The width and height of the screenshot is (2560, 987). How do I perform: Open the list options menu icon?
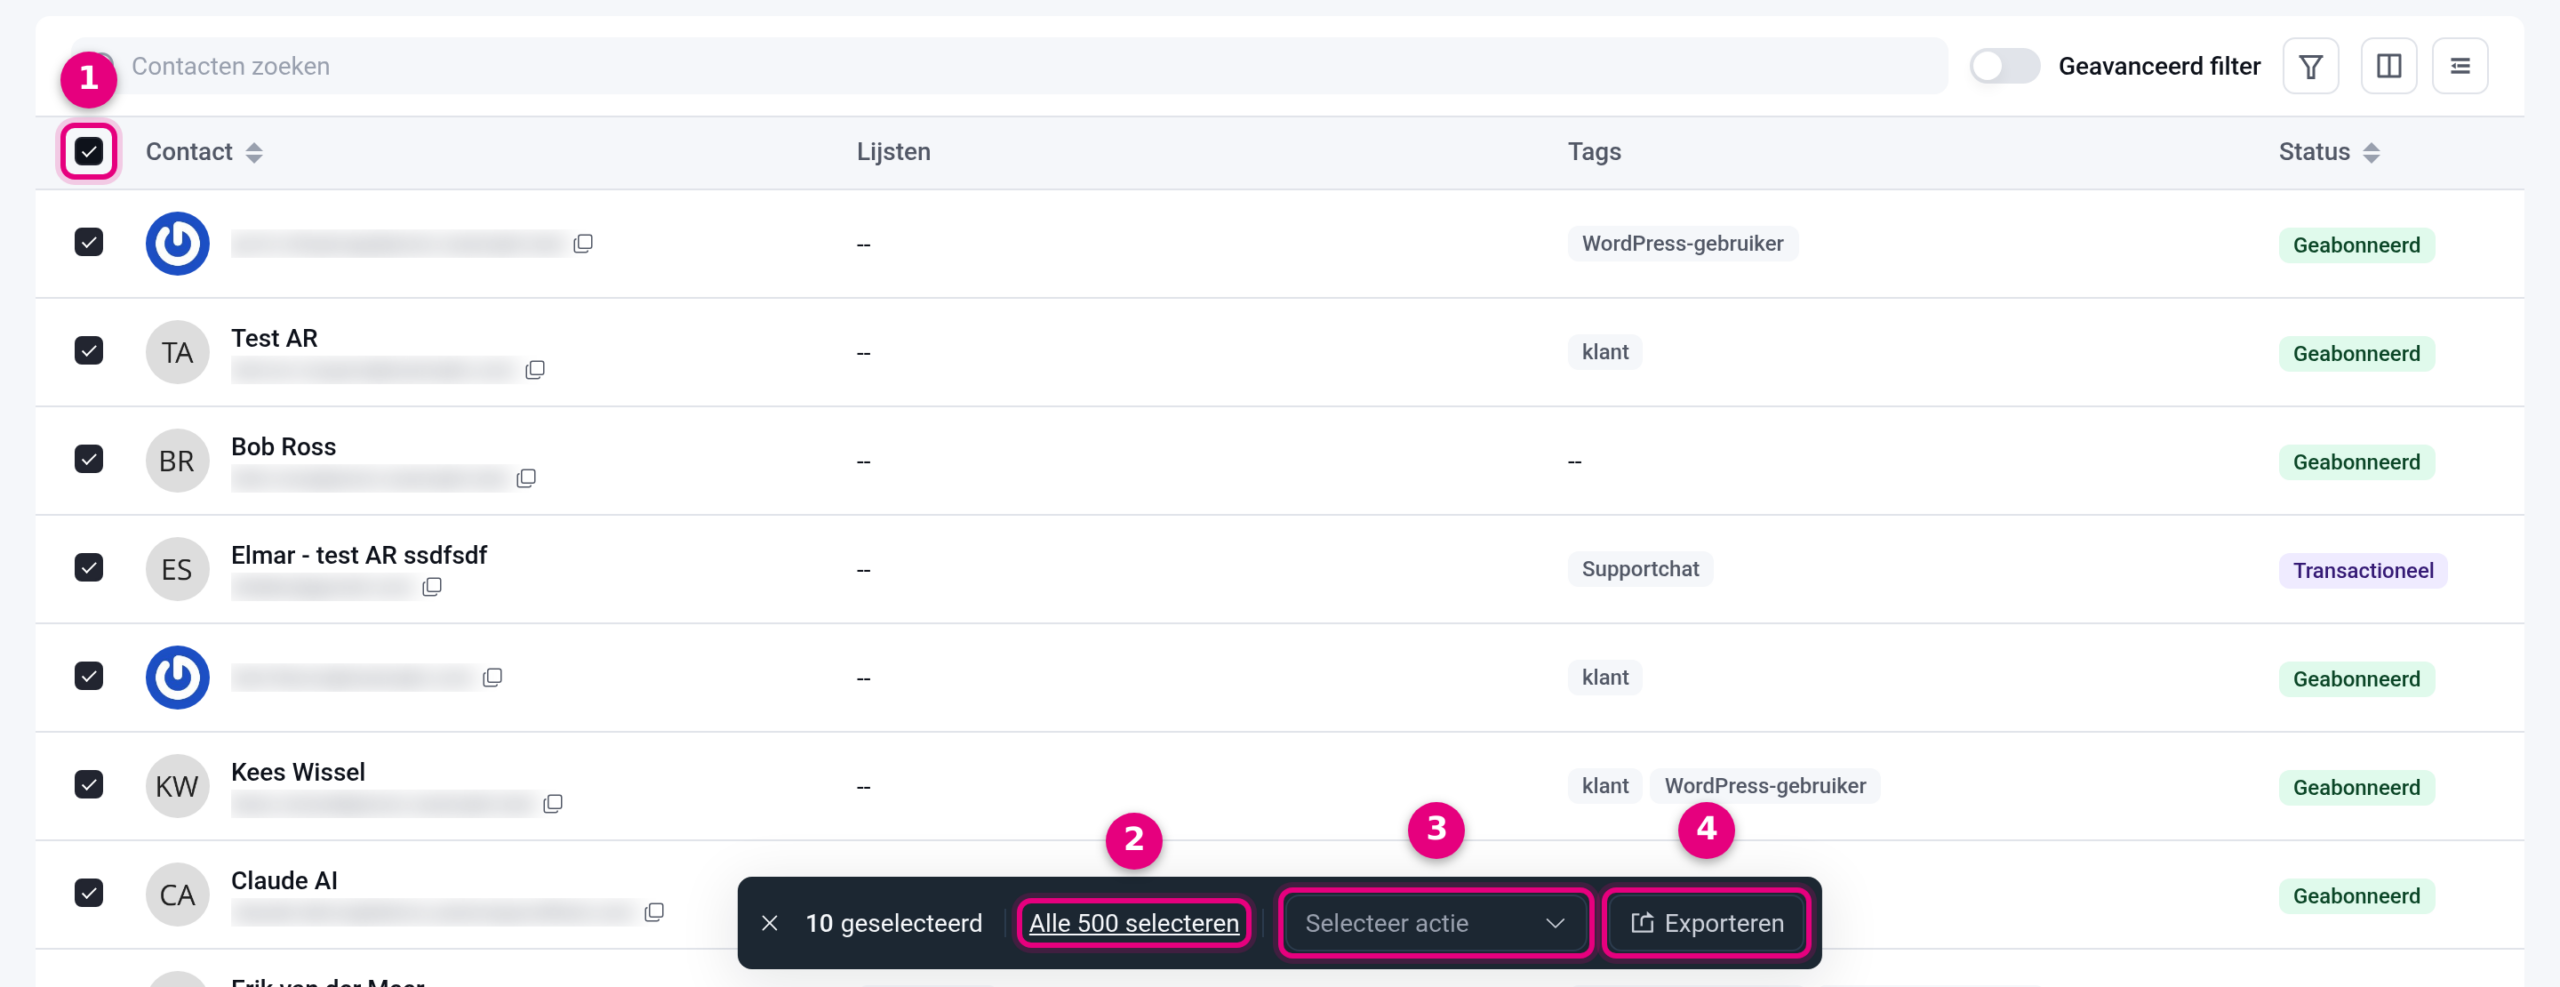(2460, 66)
